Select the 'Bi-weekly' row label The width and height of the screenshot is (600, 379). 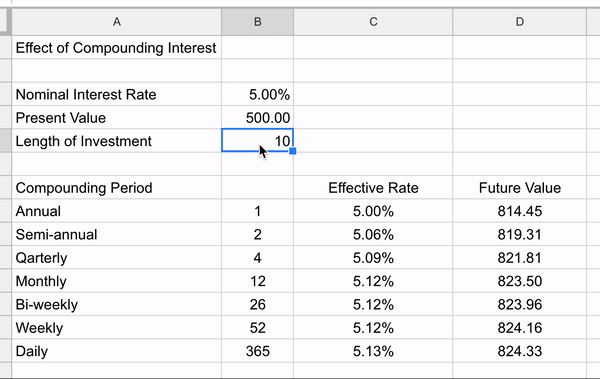tap(116, 304)
